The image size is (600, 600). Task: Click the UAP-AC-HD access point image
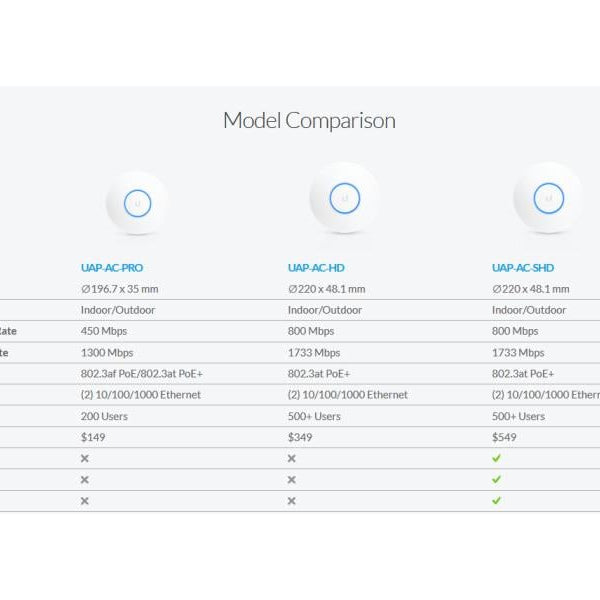pos(344,198)
